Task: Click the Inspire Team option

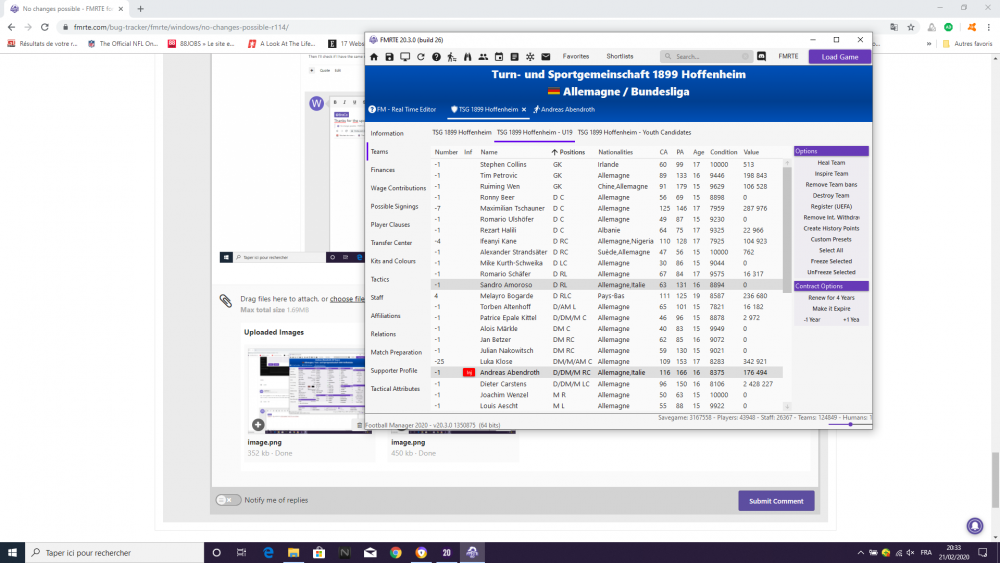Action: click(831, 173)
